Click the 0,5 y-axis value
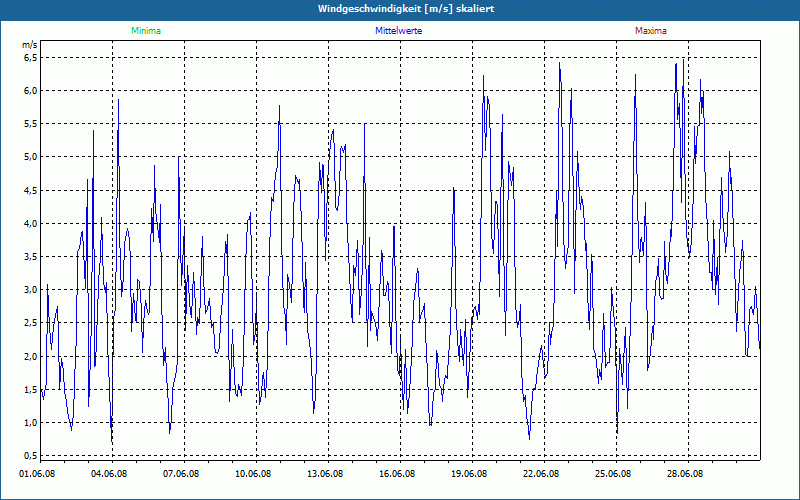Image resolution: width=800 pixels, height=500 pixels. (31, 456)
